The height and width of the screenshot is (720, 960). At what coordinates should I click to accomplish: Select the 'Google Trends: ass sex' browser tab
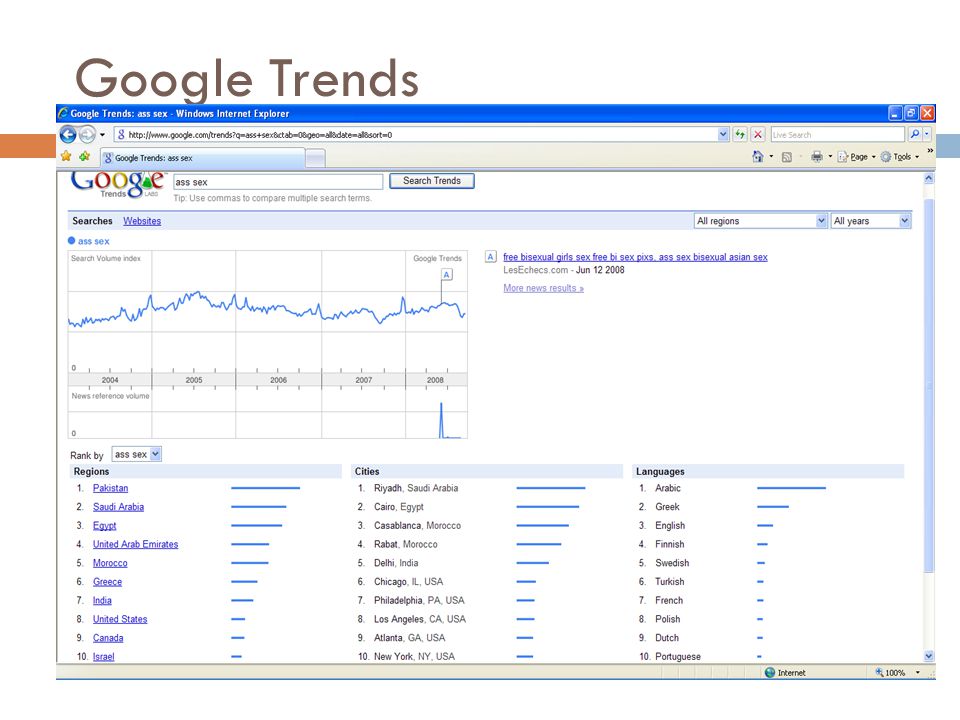click(202, 158)
